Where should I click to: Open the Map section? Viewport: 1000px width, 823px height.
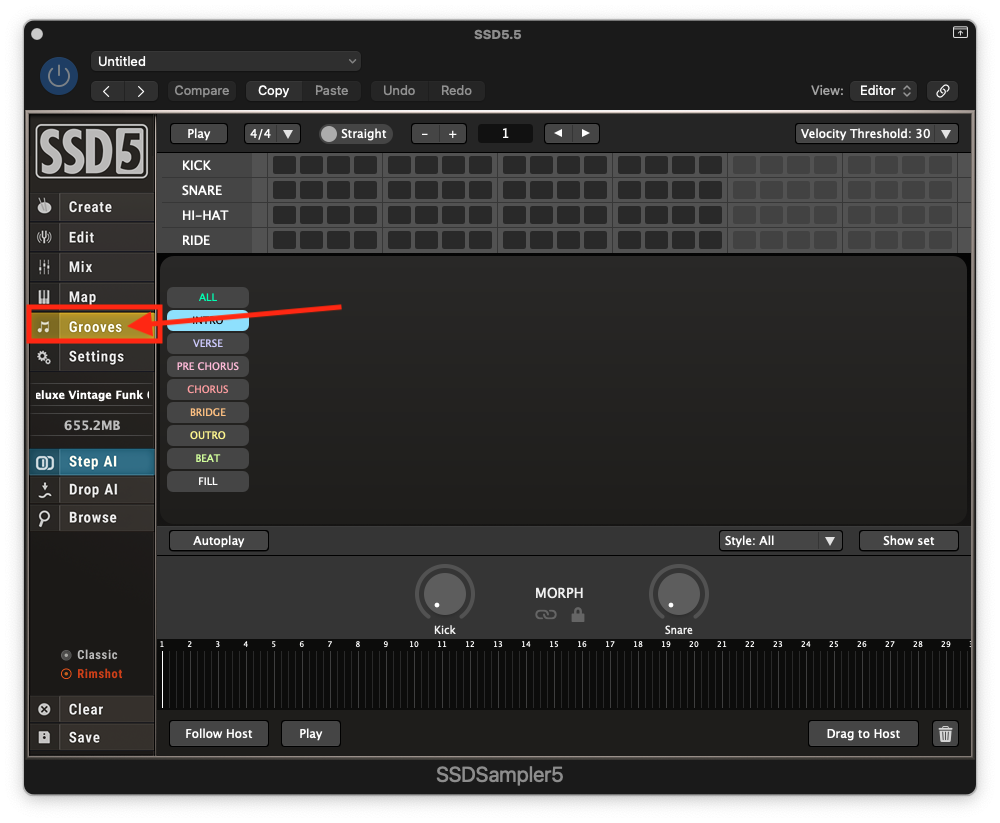(92, 297)
